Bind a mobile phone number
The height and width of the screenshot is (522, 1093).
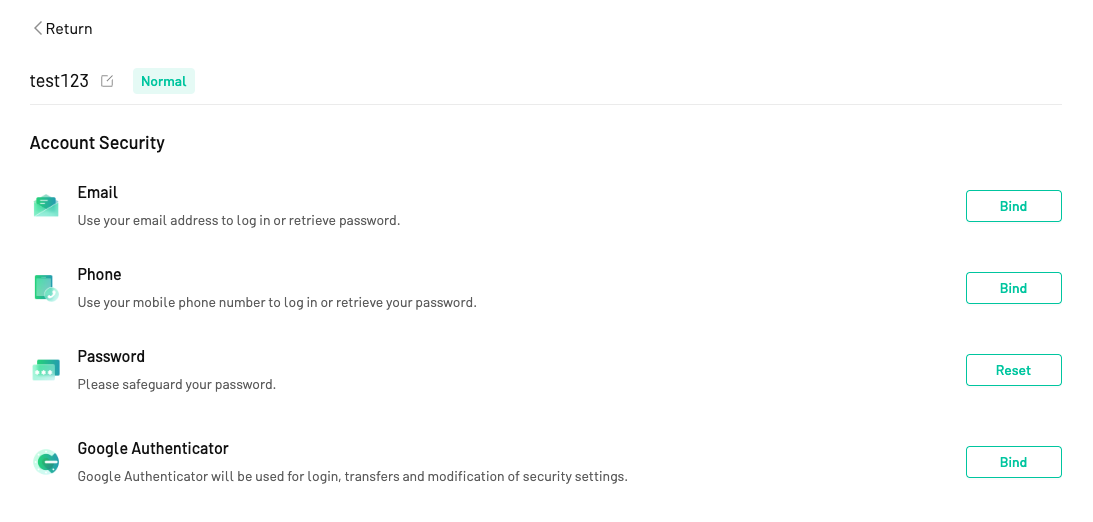pyautogui.click(x=1014, y=289)
